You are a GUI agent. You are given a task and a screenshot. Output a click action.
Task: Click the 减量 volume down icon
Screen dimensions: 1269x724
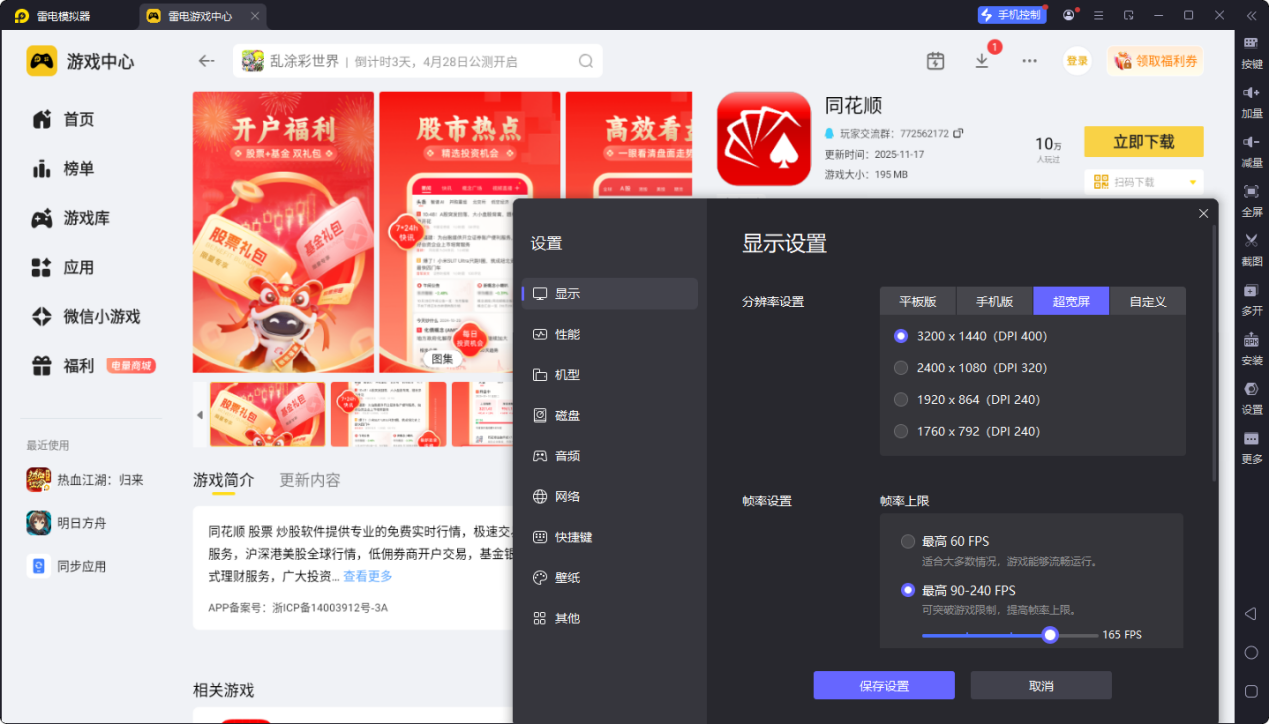pyautogui.click(x=1251, y=141)
